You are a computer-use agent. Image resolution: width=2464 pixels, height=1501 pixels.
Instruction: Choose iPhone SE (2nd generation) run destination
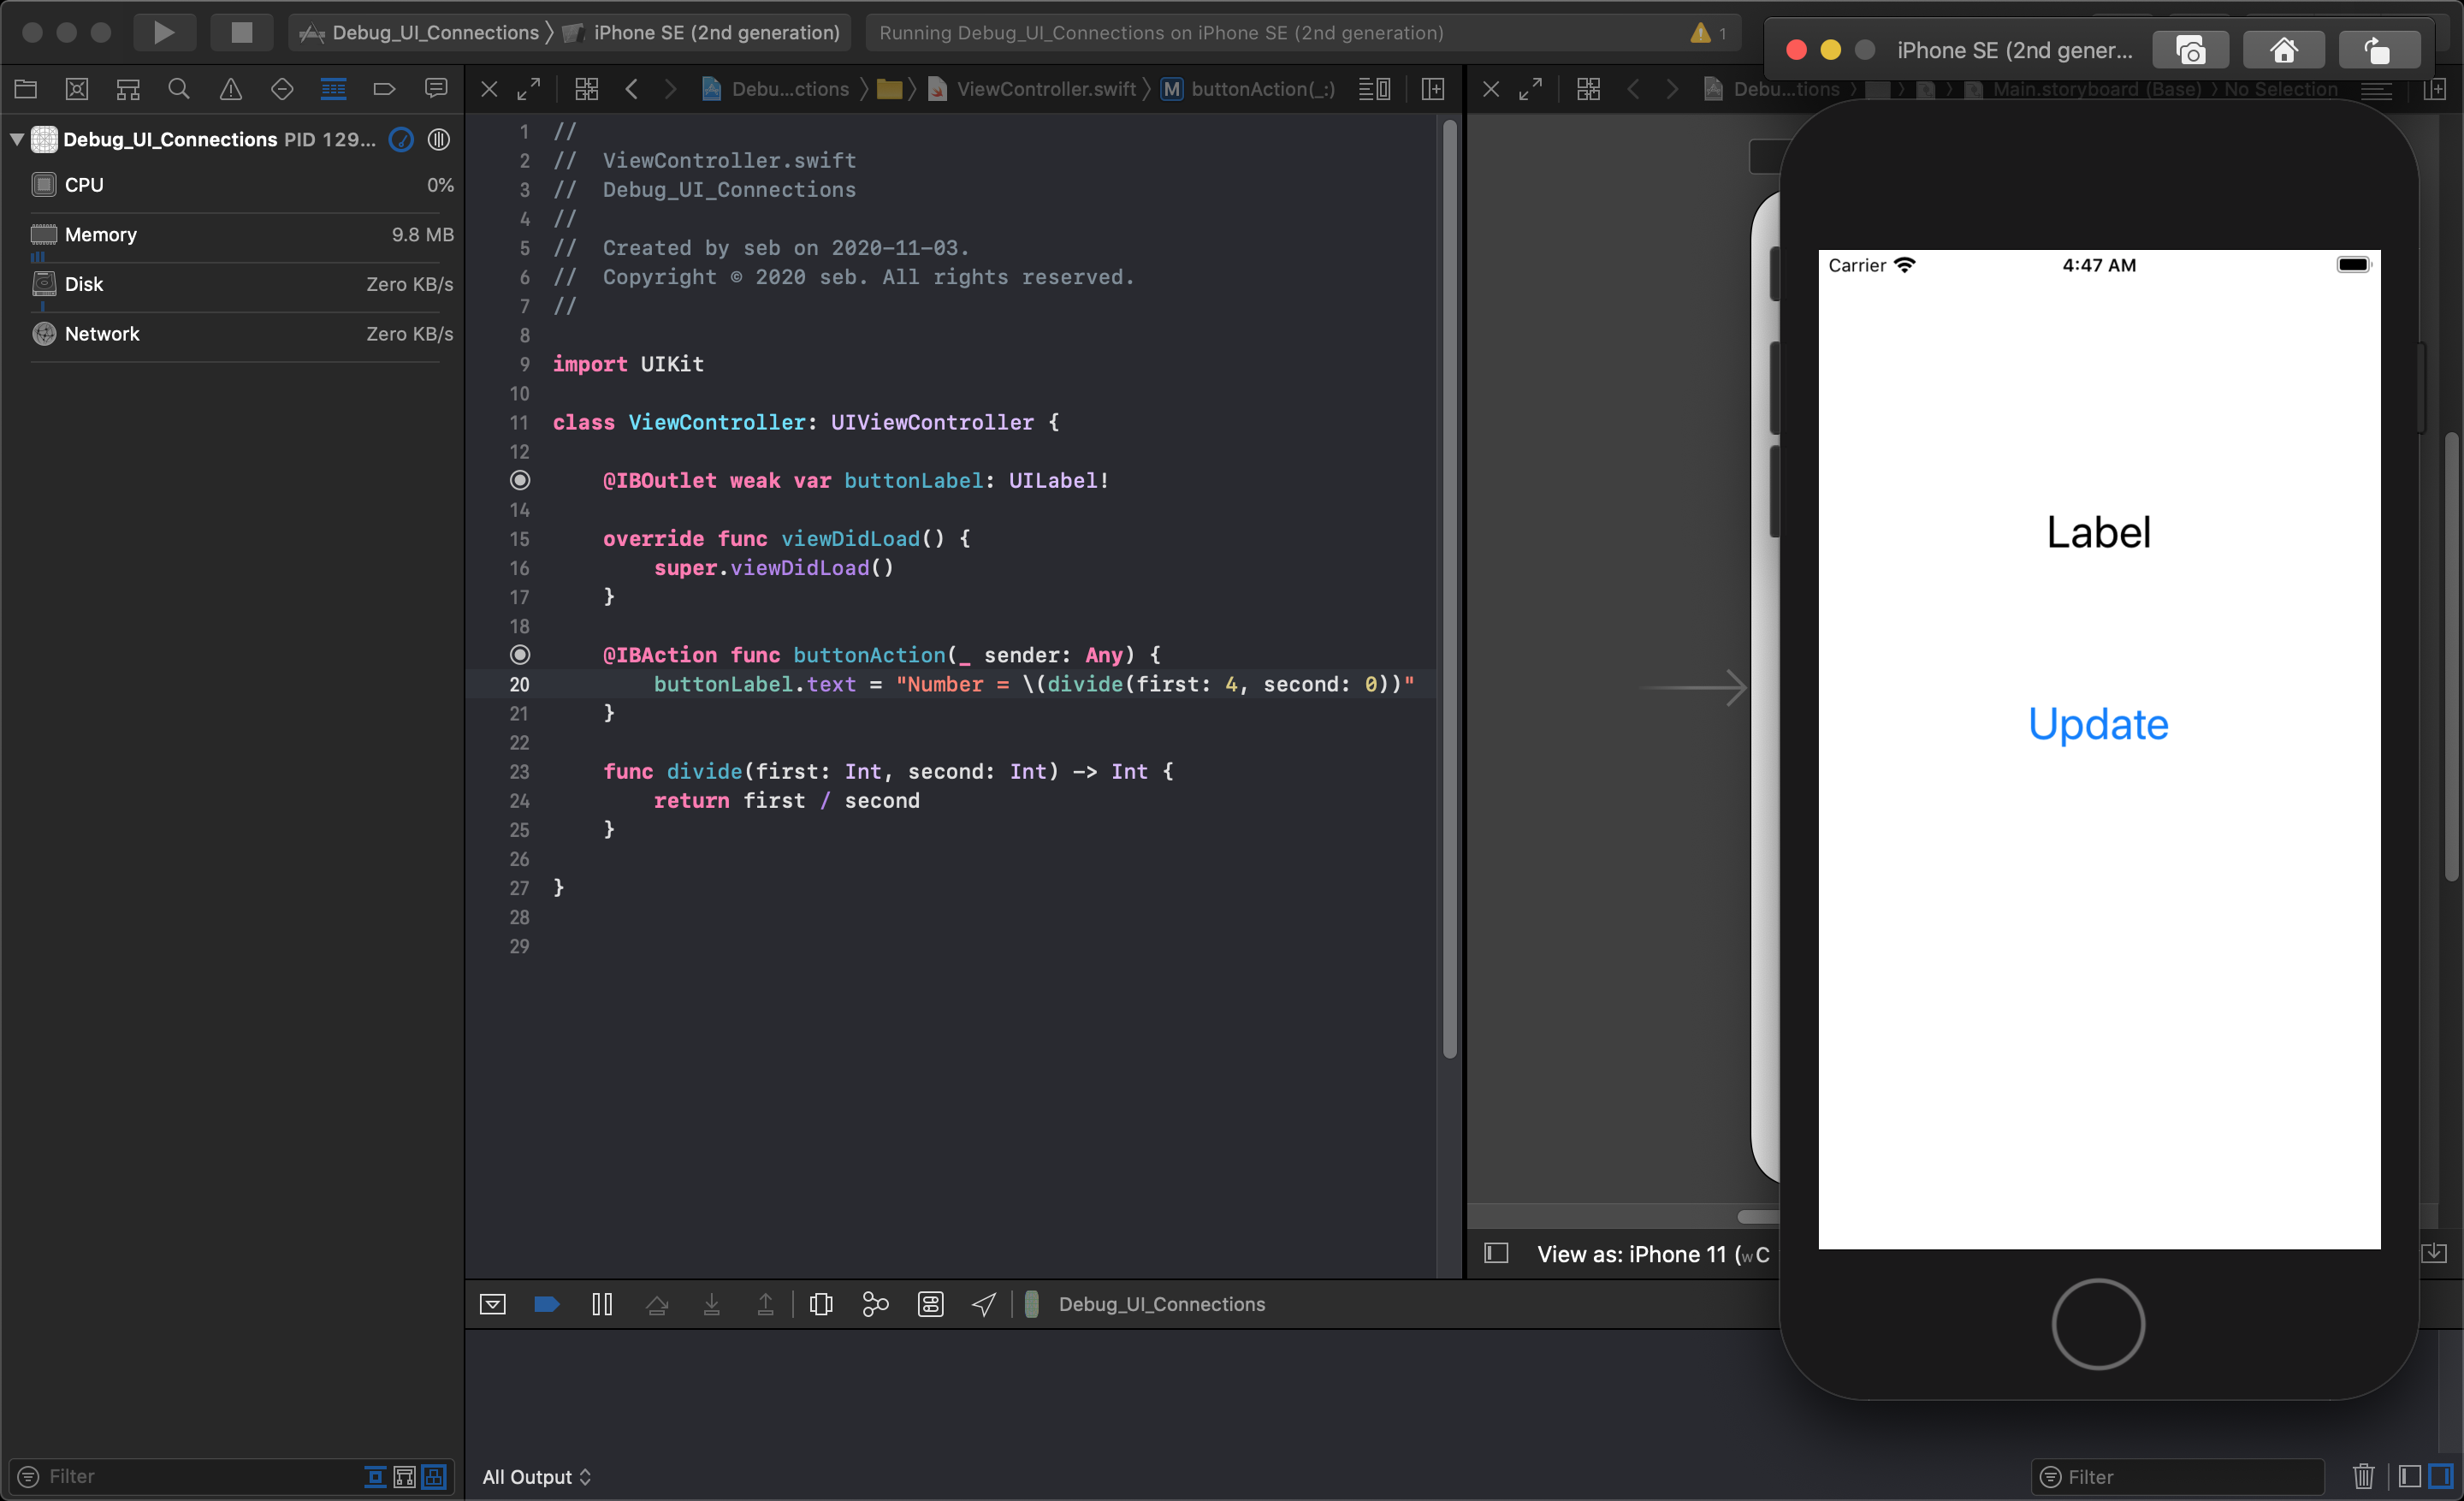pos(704,32)
